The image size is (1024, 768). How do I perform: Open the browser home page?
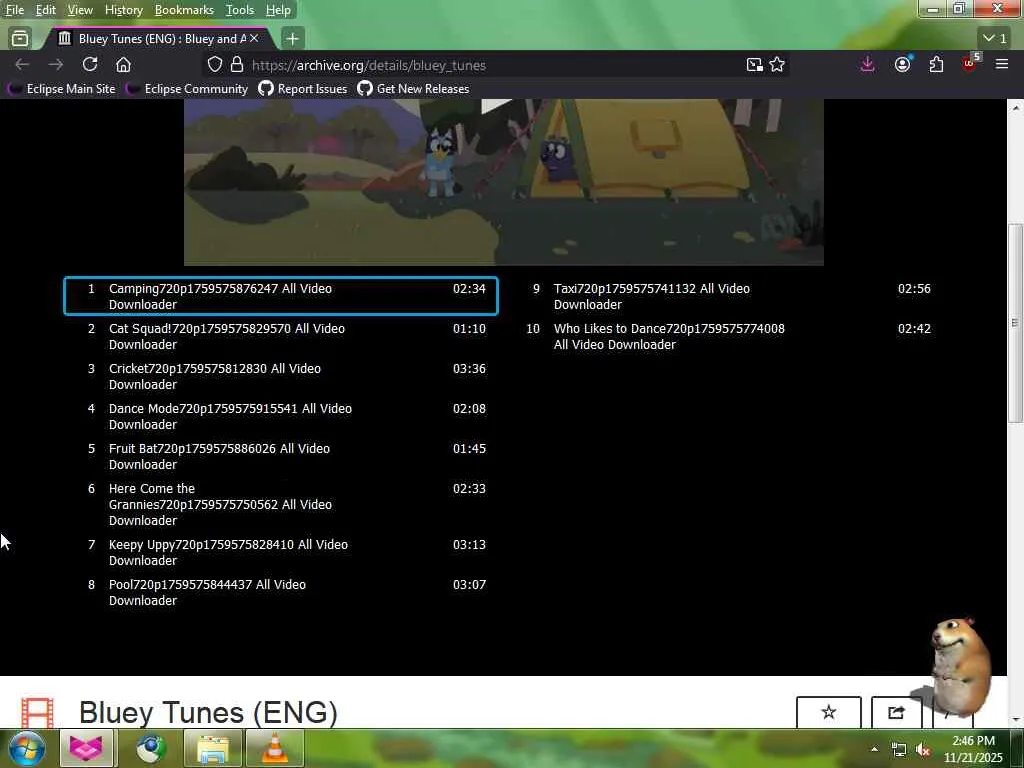(123, 65)
